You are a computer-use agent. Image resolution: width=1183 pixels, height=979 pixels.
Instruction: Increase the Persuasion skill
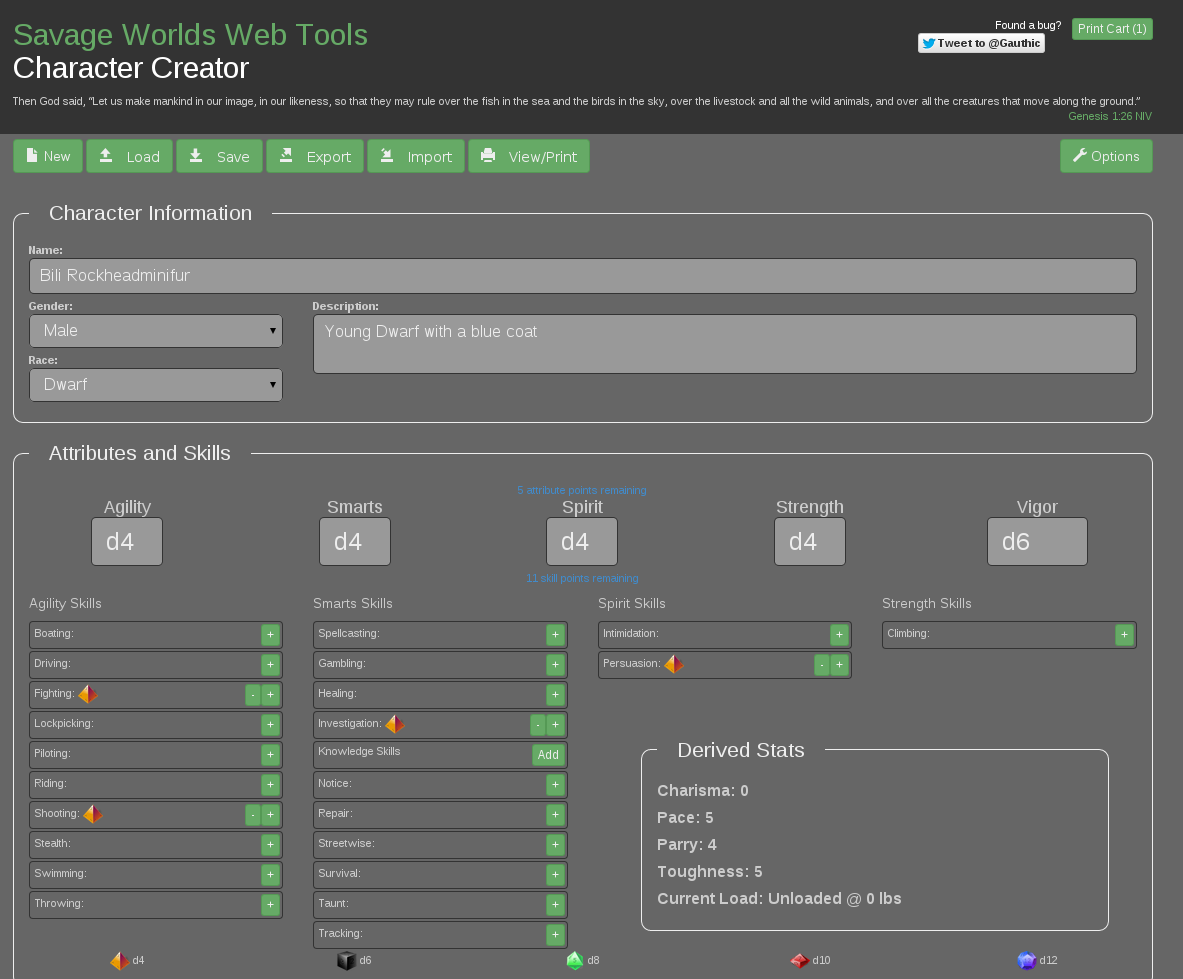pyautogui.click(x=840, y=664)
